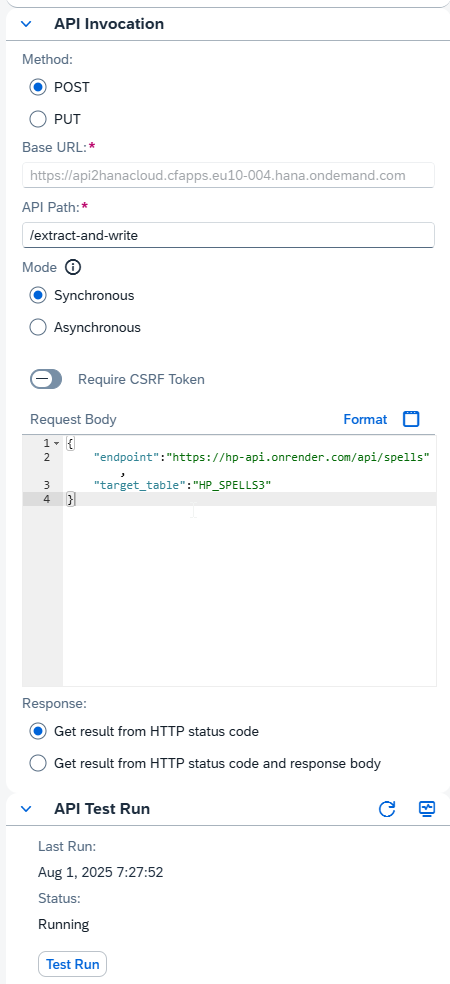Click line number 3 in editor gutter
450x984 pixels.
pos(46,484)
